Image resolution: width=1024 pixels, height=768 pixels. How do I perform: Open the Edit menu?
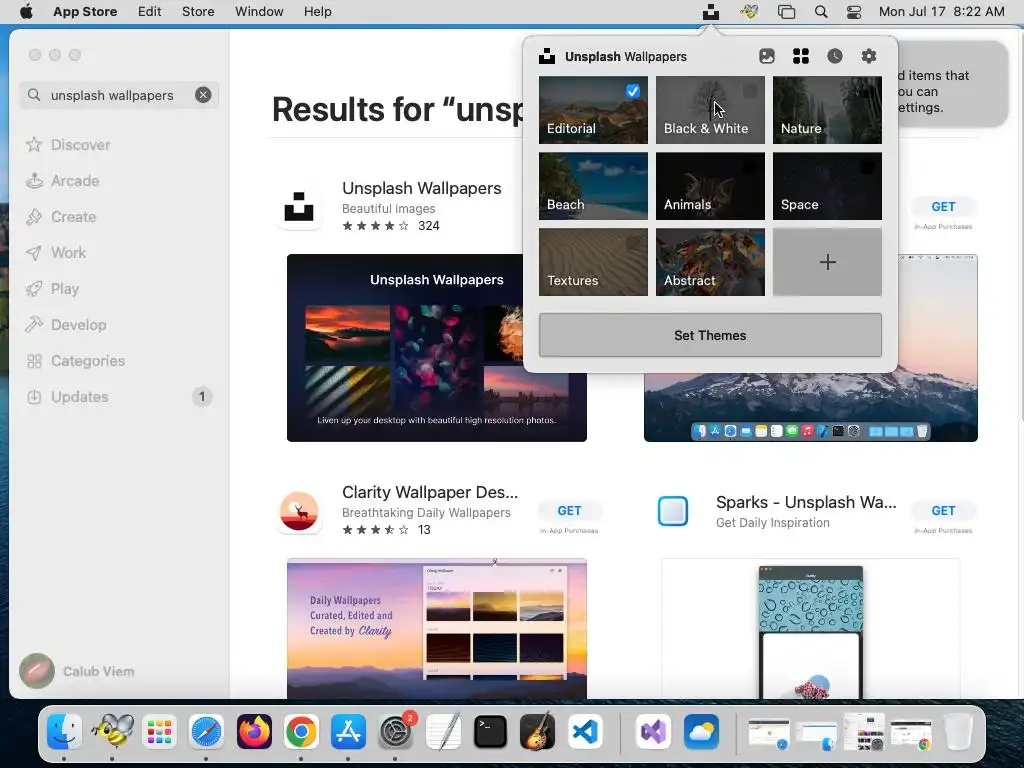[x=150, y=12]
